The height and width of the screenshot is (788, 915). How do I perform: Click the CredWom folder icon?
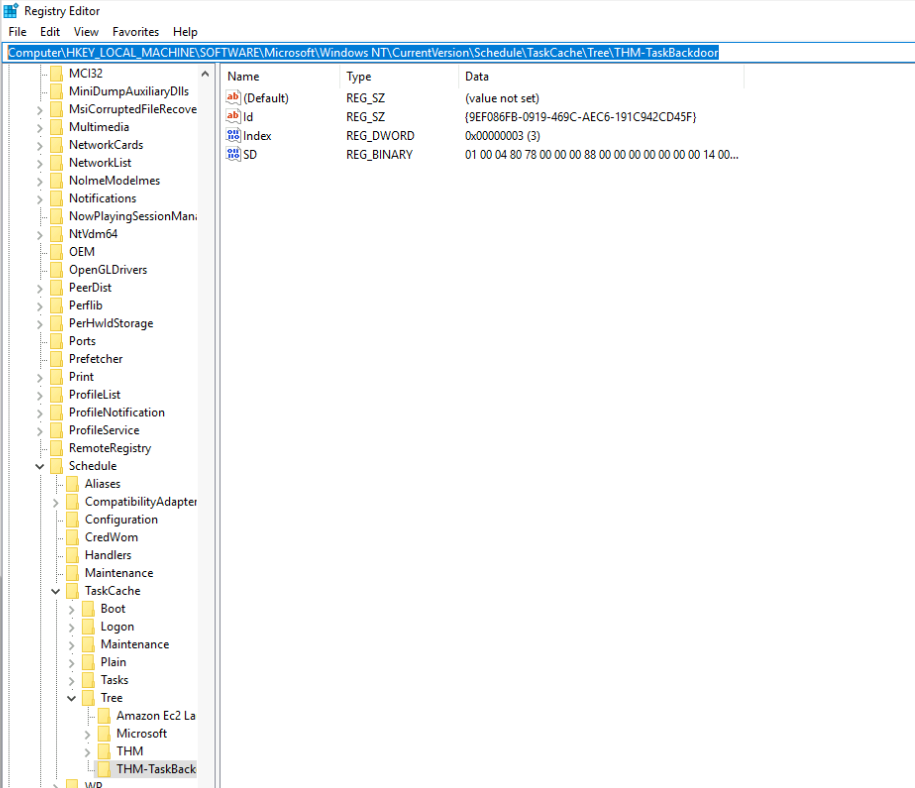point(72,537)
